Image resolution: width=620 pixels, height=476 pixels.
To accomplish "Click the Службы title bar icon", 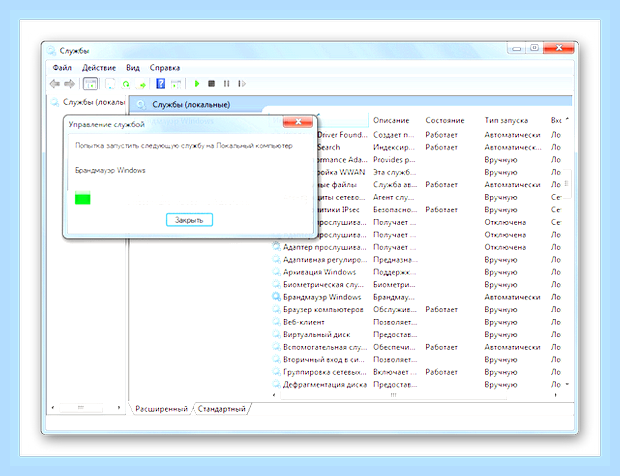I will point(51,51).
